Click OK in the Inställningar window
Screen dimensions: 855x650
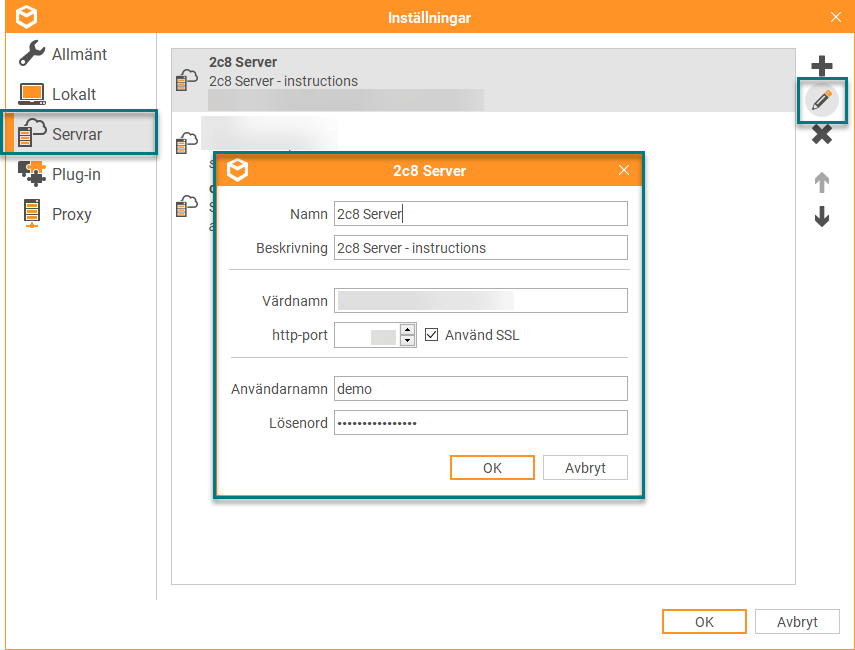pyautogui.click(x=704, y=622)
